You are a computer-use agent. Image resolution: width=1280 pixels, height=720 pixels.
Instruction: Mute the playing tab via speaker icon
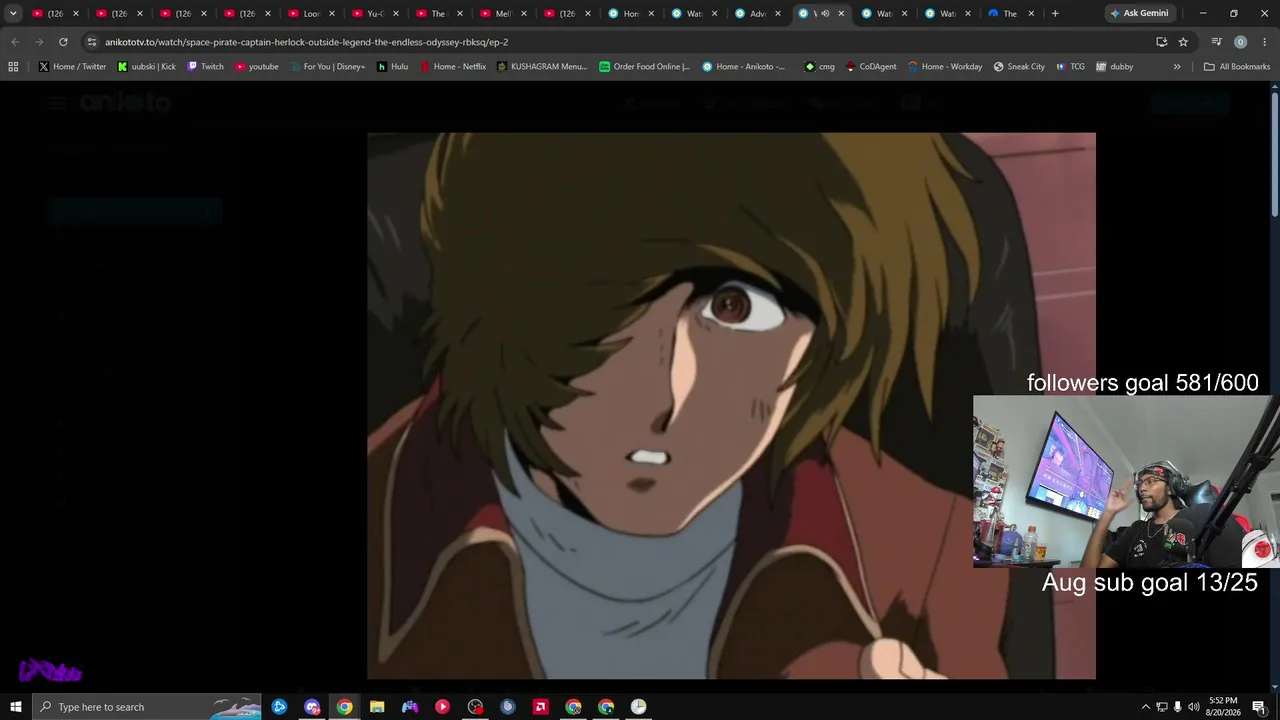(825, 13)
